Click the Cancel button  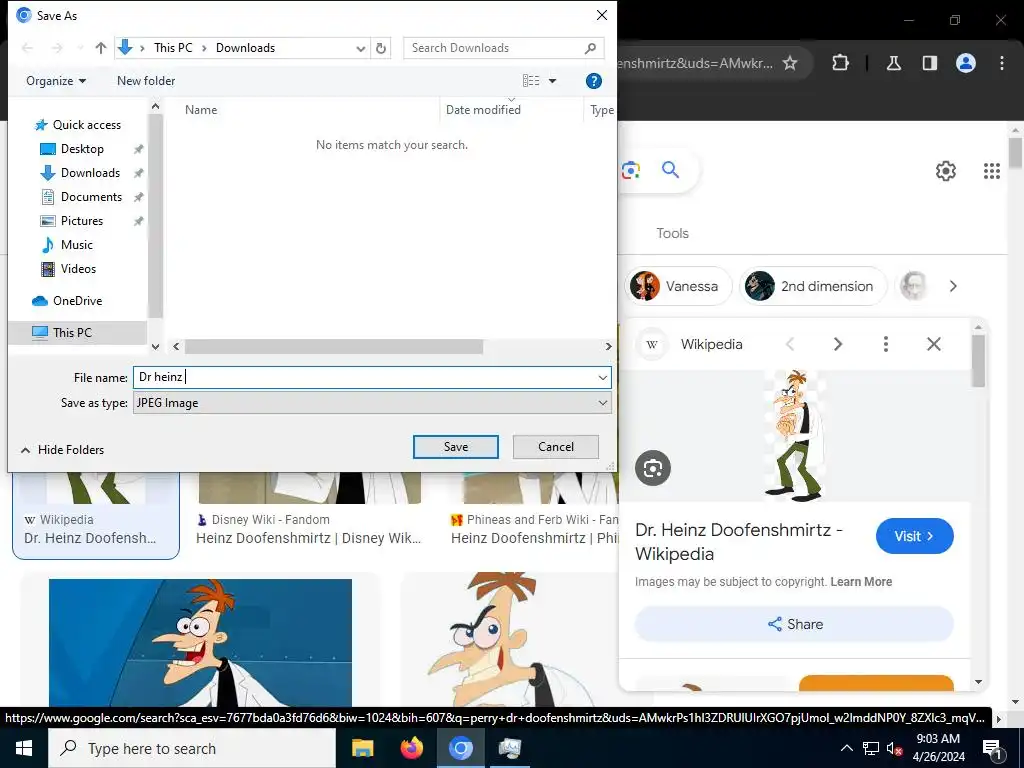point(556,447)
